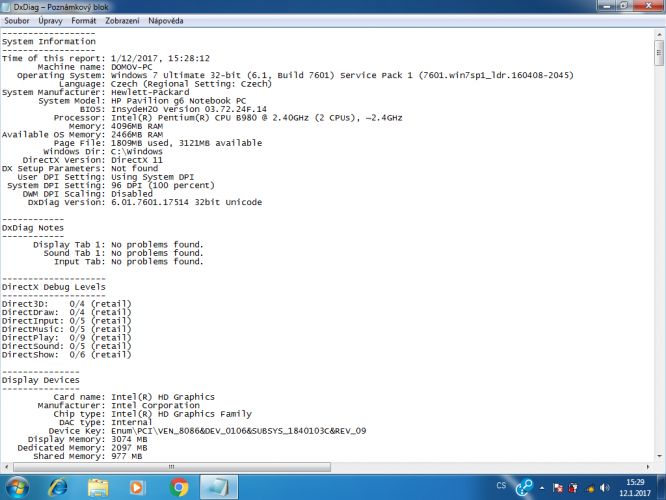Click the 'C:\Windows' directory text
The width and height of the screenshot is (666, 500).
(x=137, y=152)
